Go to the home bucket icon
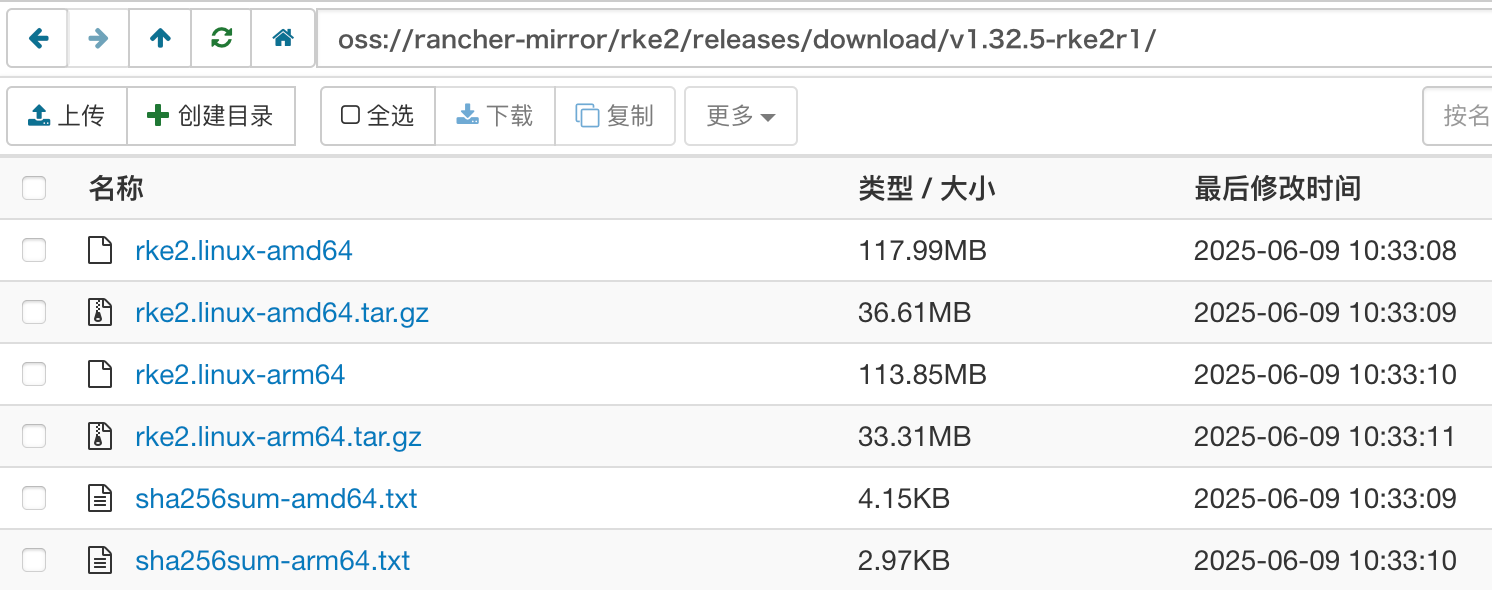 point(283,39)
